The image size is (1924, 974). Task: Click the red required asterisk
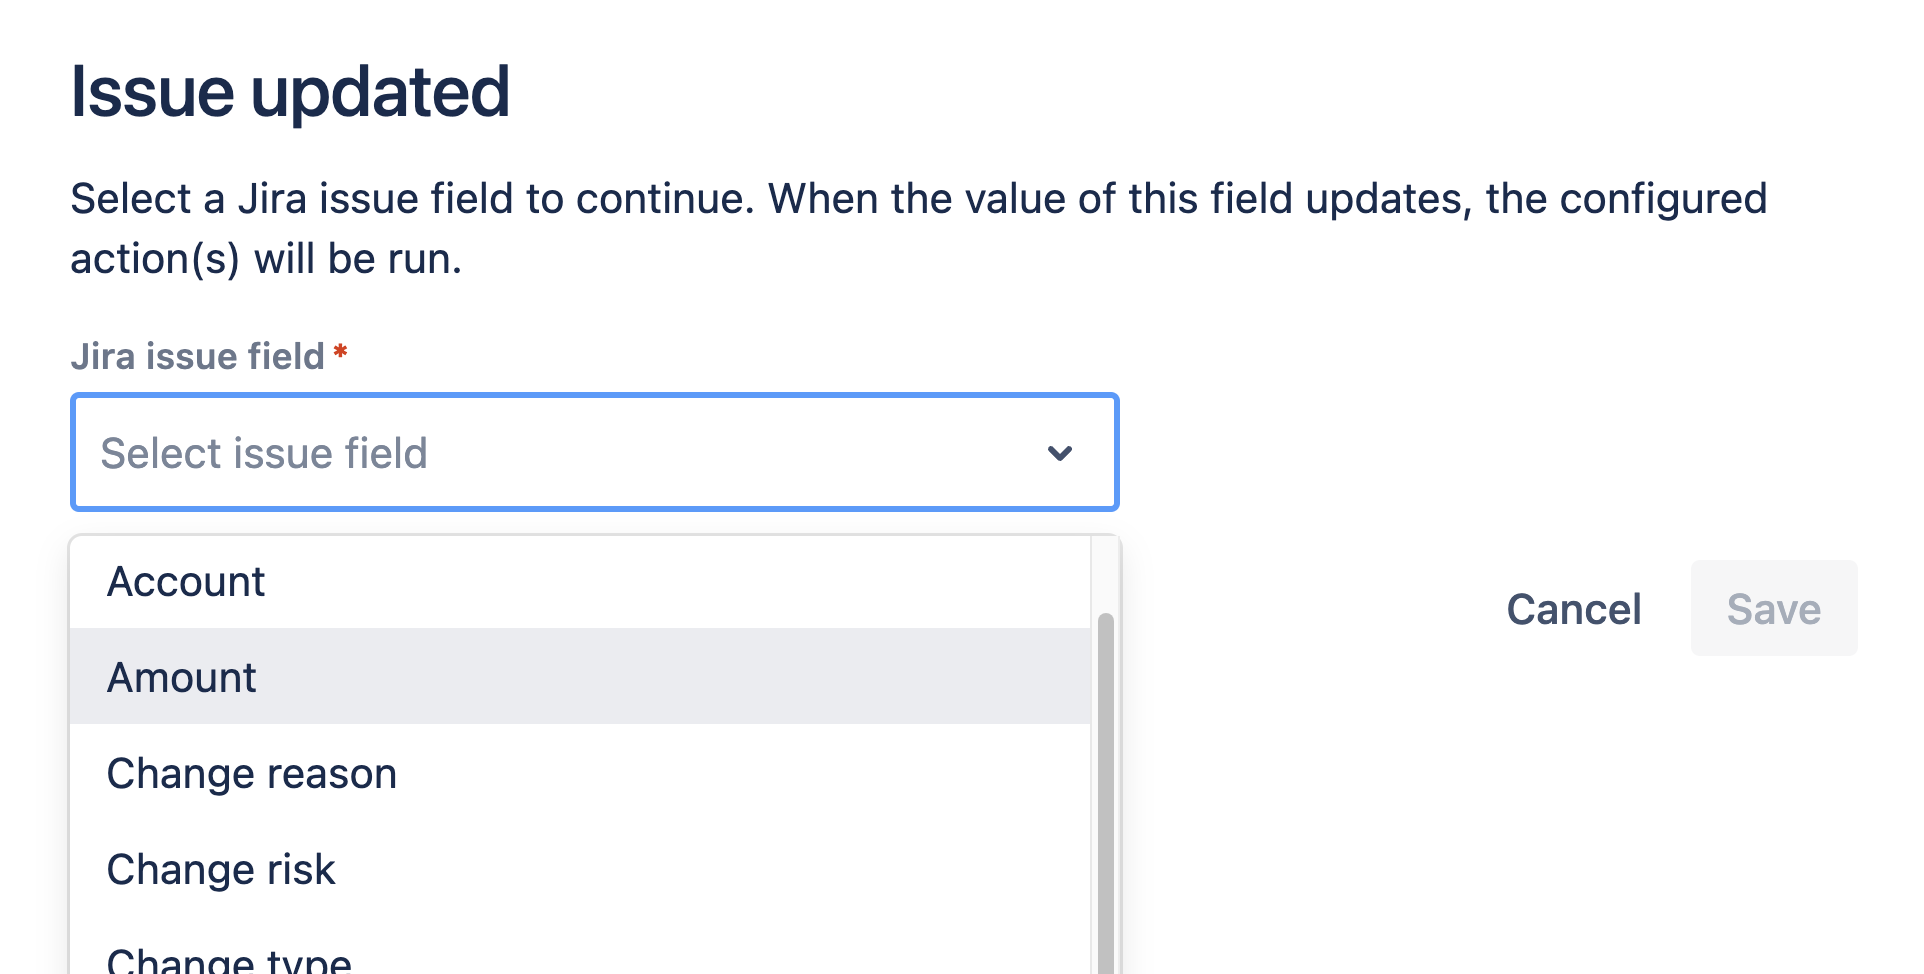[x=341, y=353]
